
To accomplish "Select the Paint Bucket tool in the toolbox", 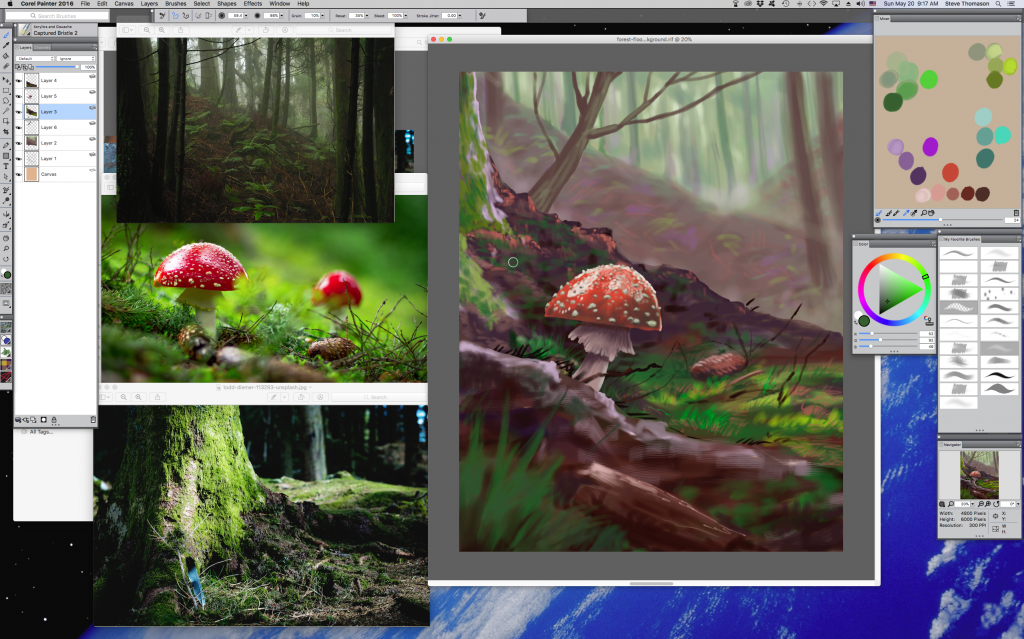I will (x=6, y=56).
